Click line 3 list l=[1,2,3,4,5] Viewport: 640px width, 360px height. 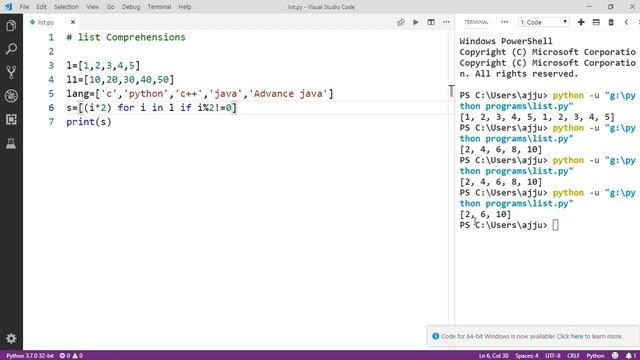pos(103,65)
